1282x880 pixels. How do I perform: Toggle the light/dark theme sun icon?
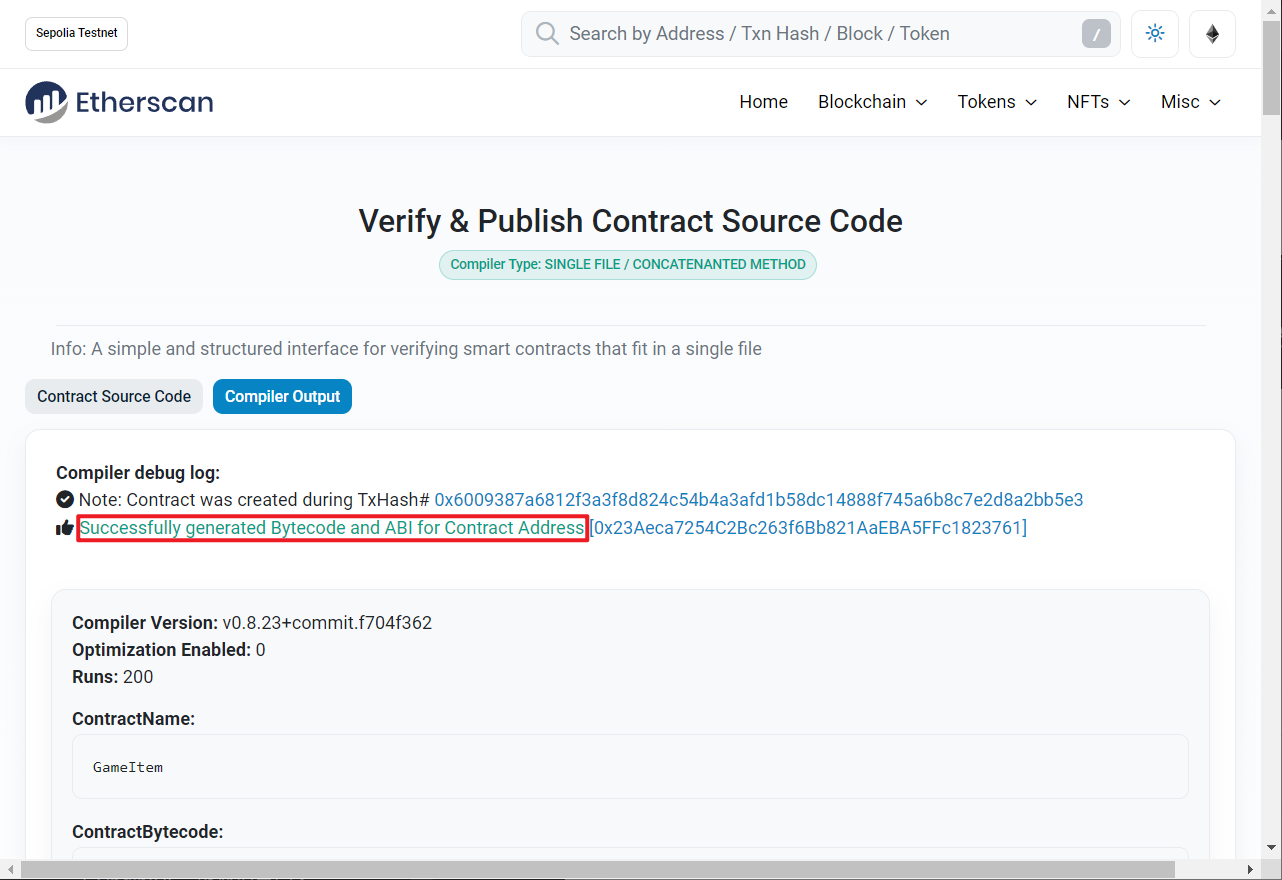point(1155,34)
